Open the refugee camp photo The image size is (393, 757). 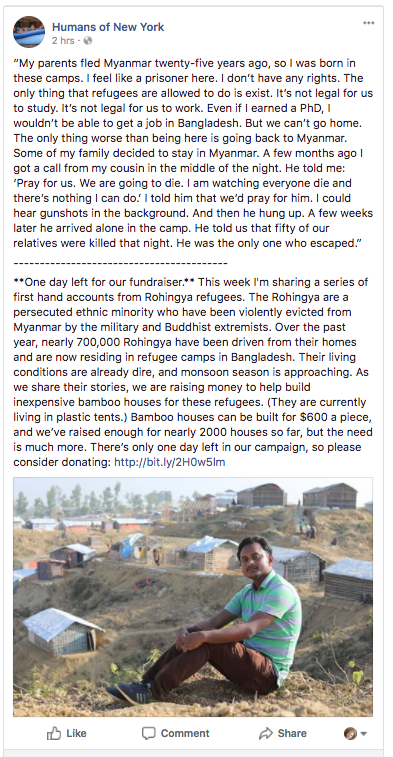(x=193, y=597)
